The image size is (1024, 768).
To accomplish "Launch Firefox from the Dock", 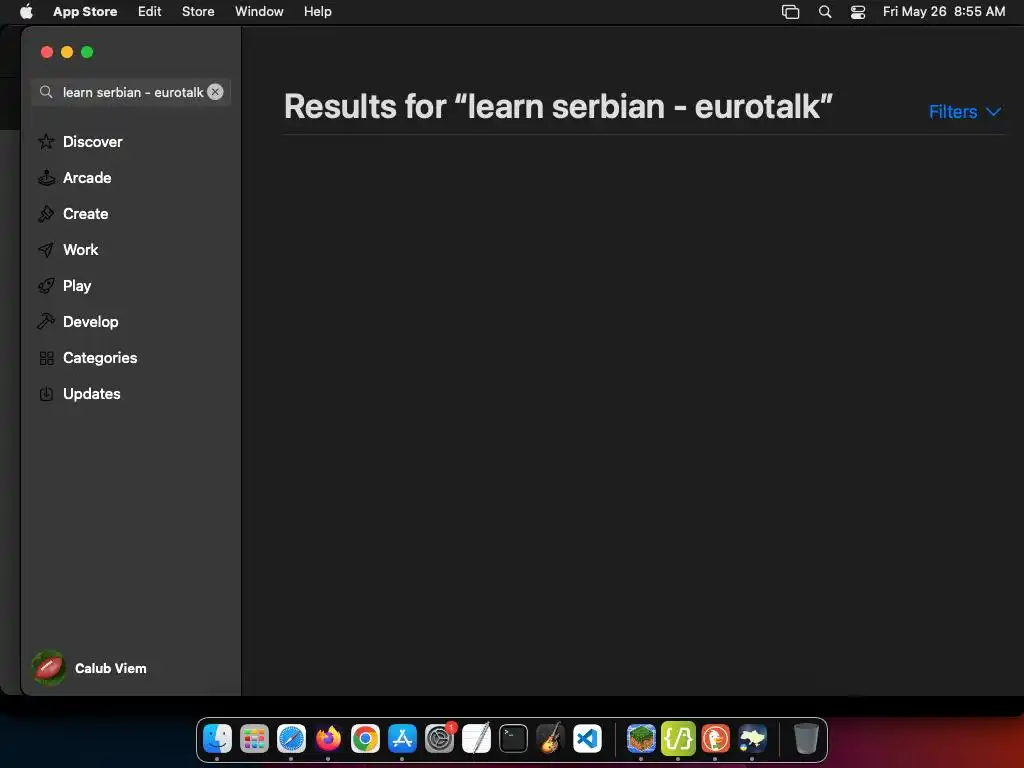I will (x=328, y=739).
